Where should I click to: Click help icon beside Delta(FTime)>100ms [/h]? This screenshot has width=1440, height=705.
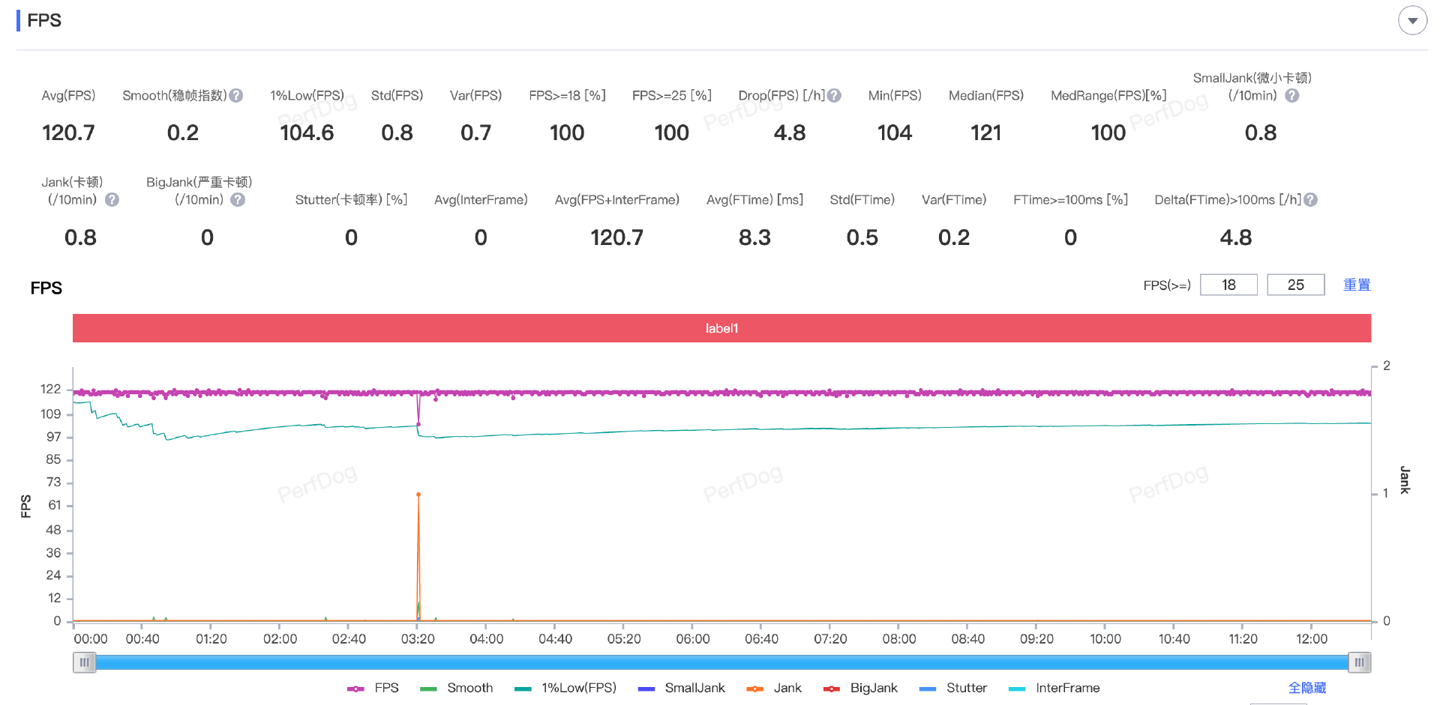pyautogui.click(x=1310, y=200)
